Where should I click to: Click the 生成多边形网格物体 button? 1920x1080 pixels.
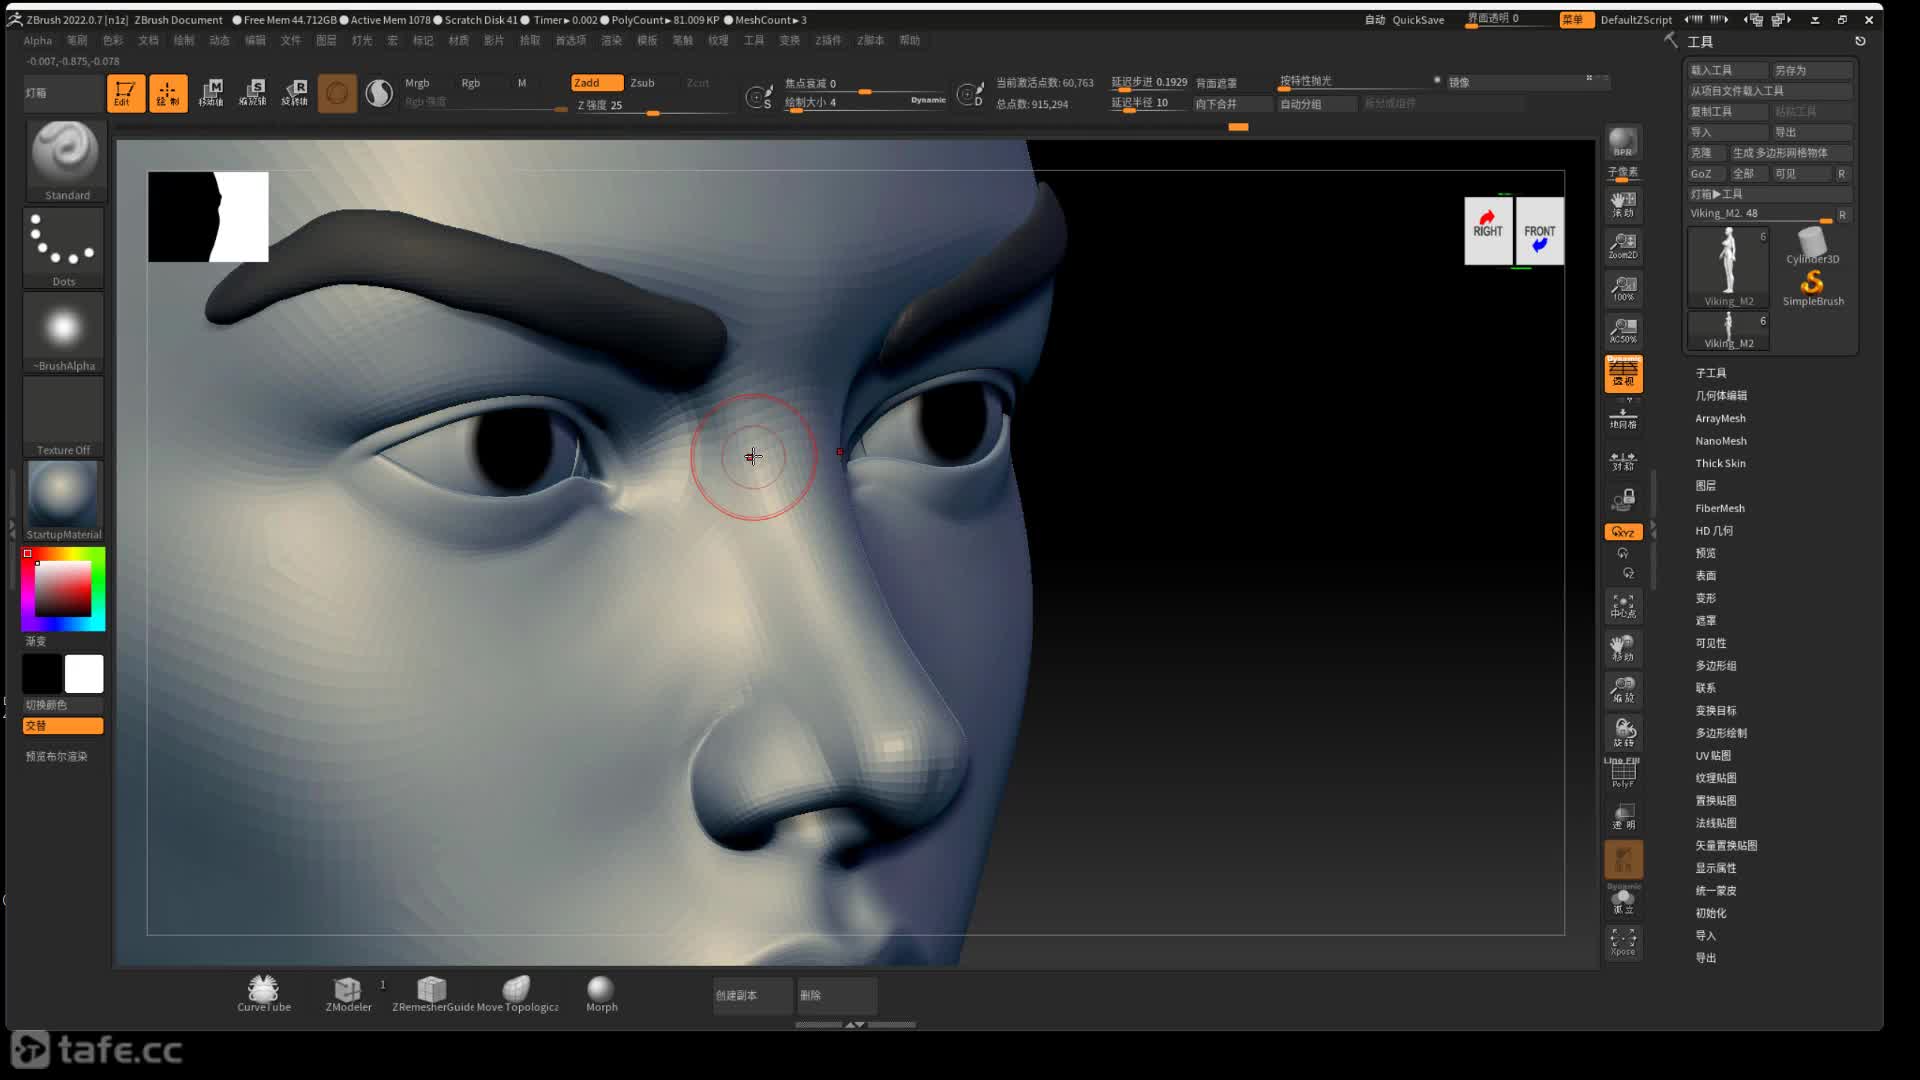pyautogui.click(x=1790, y=153)
